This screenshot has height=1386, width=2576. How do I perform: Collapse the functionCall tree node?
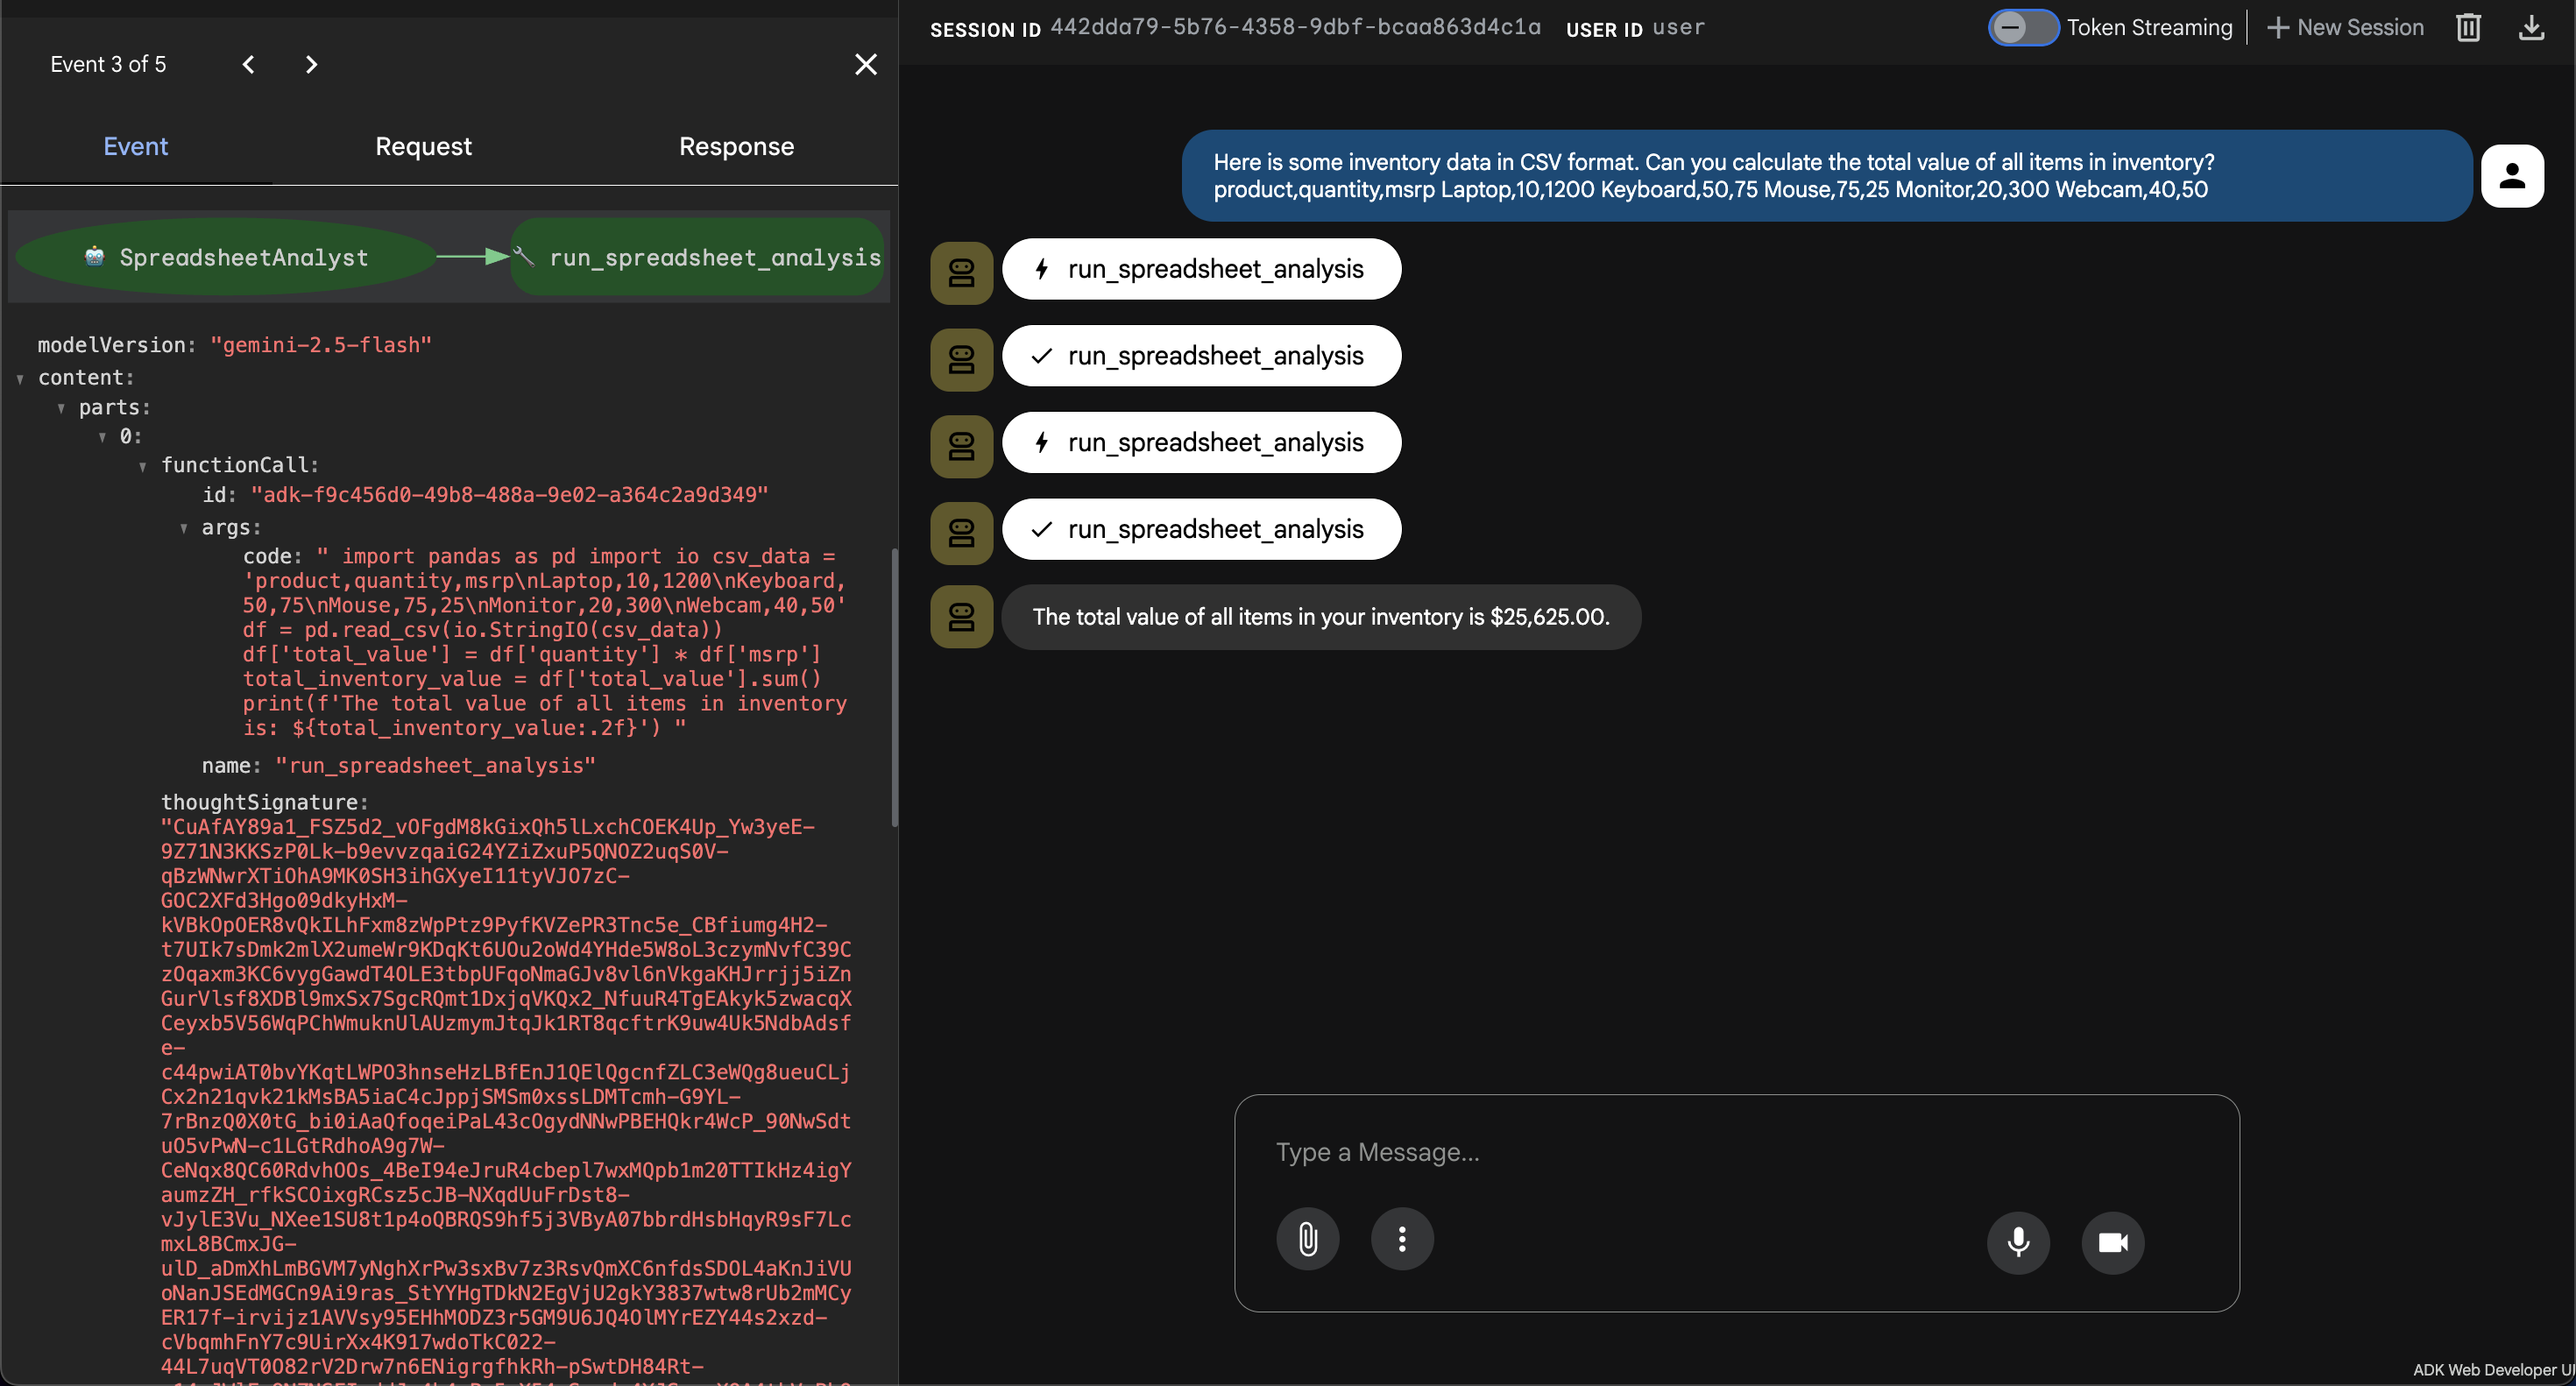click(143, 466)
